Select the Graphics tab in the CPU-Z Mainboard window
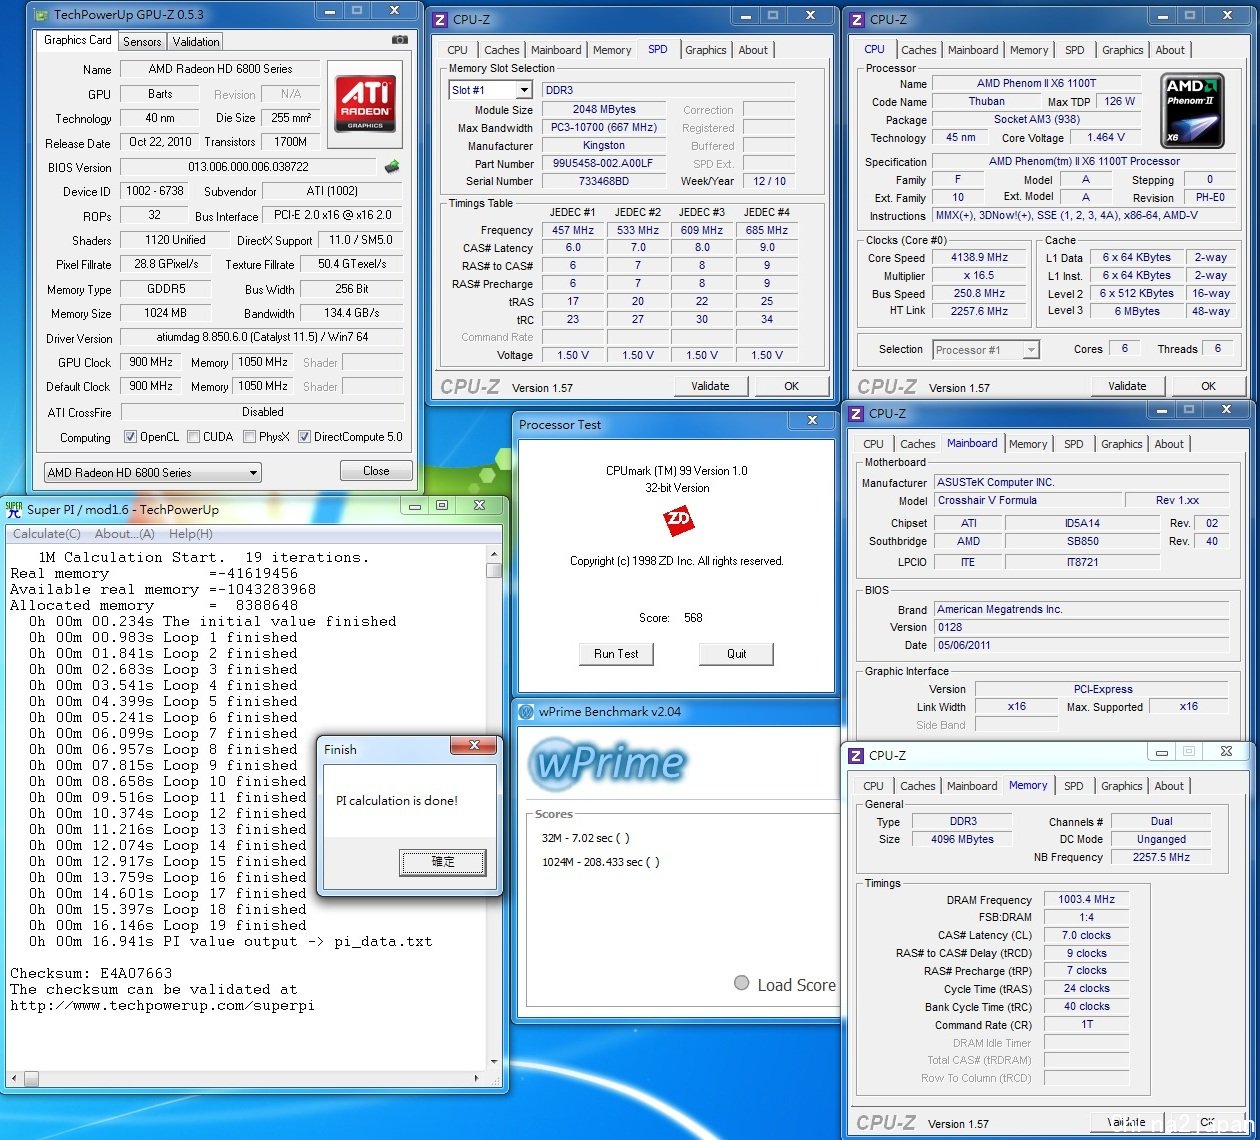 tap(1122, 444)
